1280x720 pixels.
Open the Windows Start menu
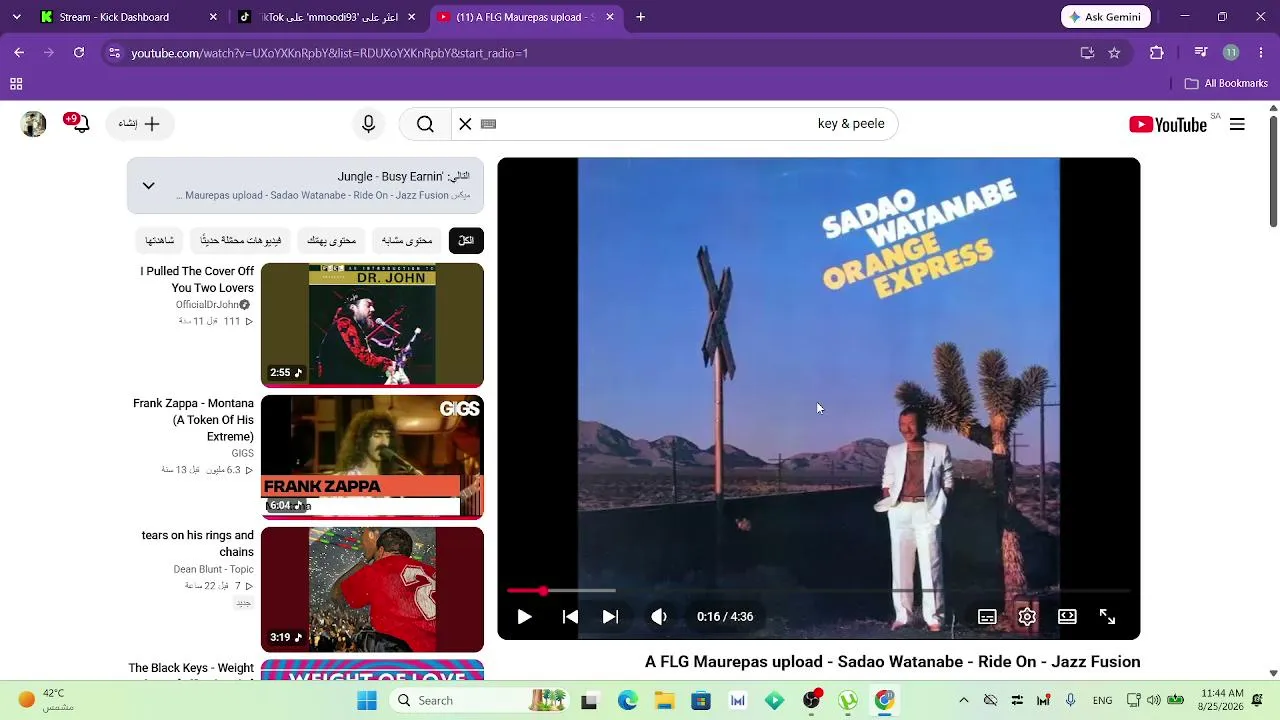tap(367, 700)
